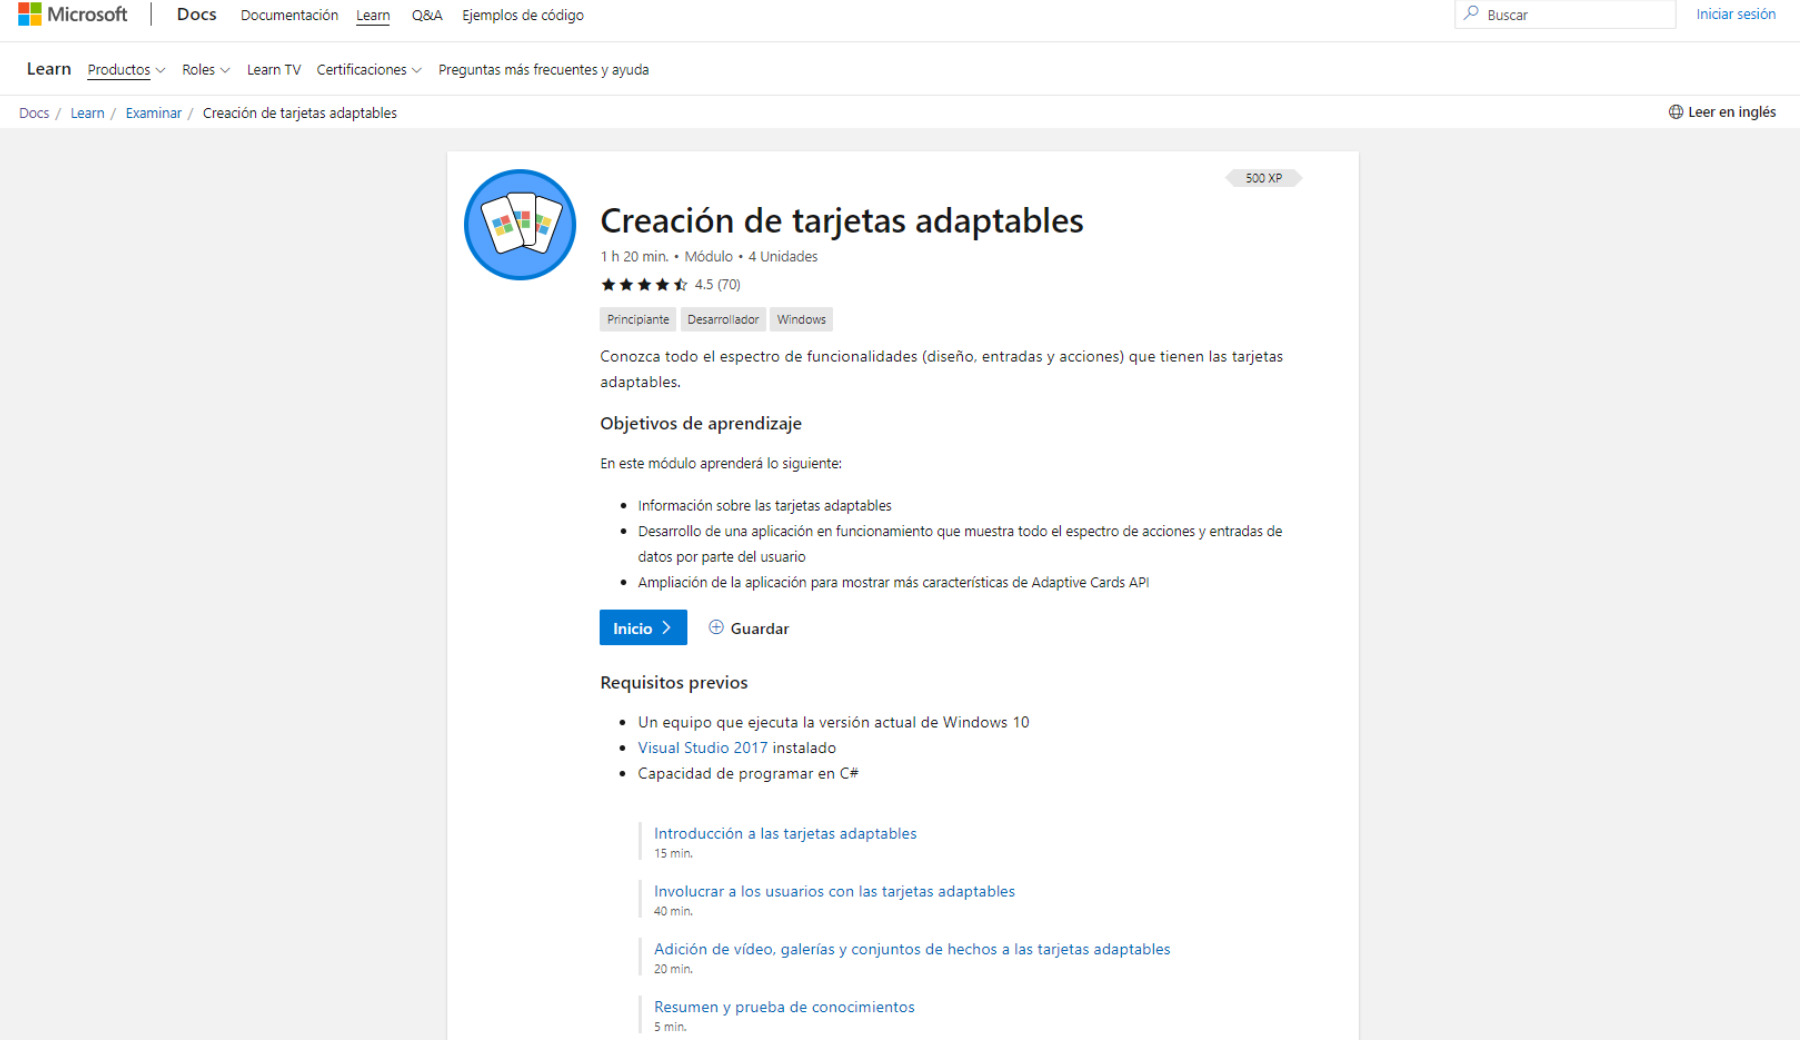Click '4 Unidades' text
1800x1040 pixels.
pyautogui.click(x=783, y=257)
